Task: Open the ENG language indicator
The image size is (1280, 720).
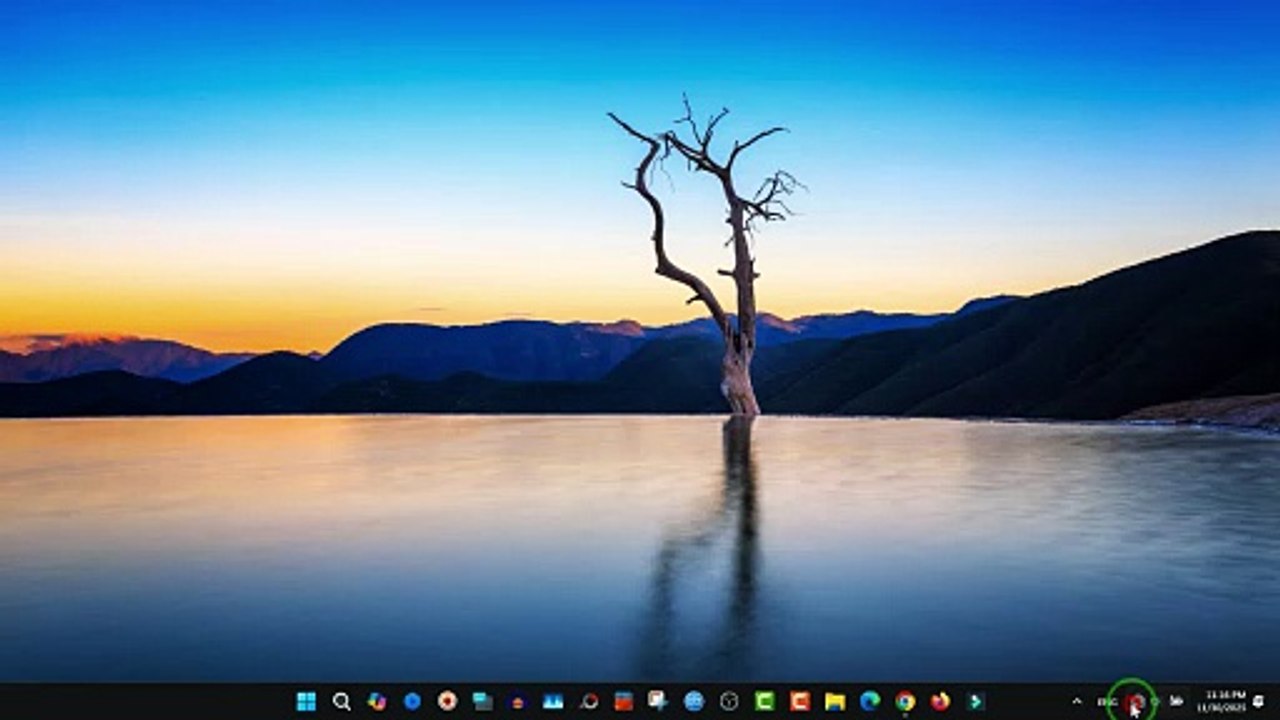Action: 1107,701
